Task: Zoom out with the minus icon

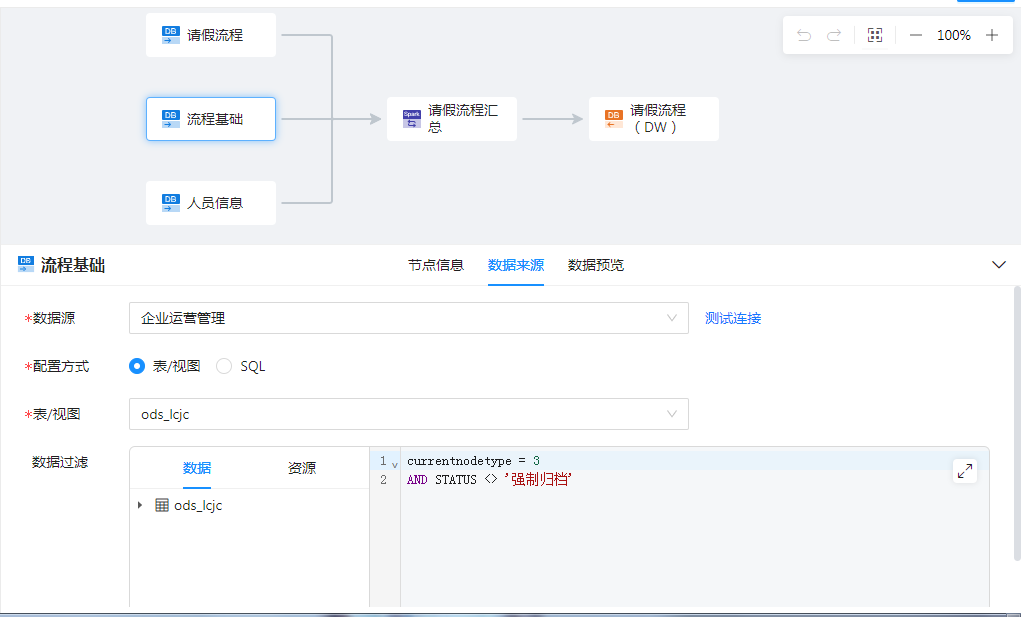Action: click(x=916, y=35)
